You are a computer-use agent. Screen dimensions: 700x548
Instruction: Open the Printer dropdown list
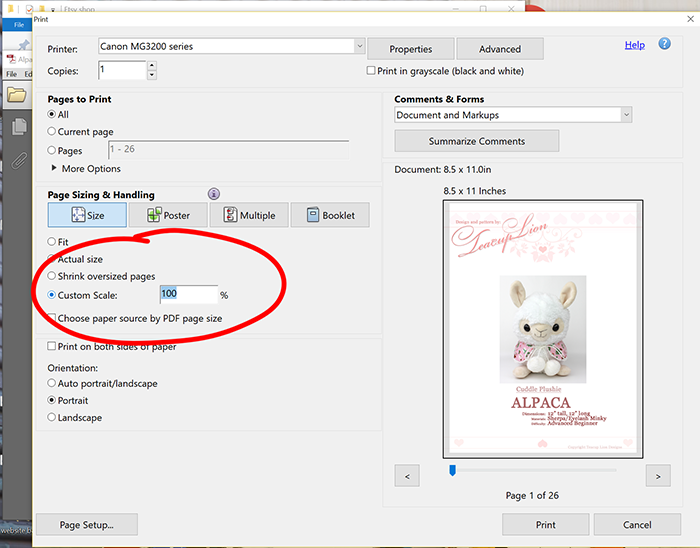[x=359, y=46]
